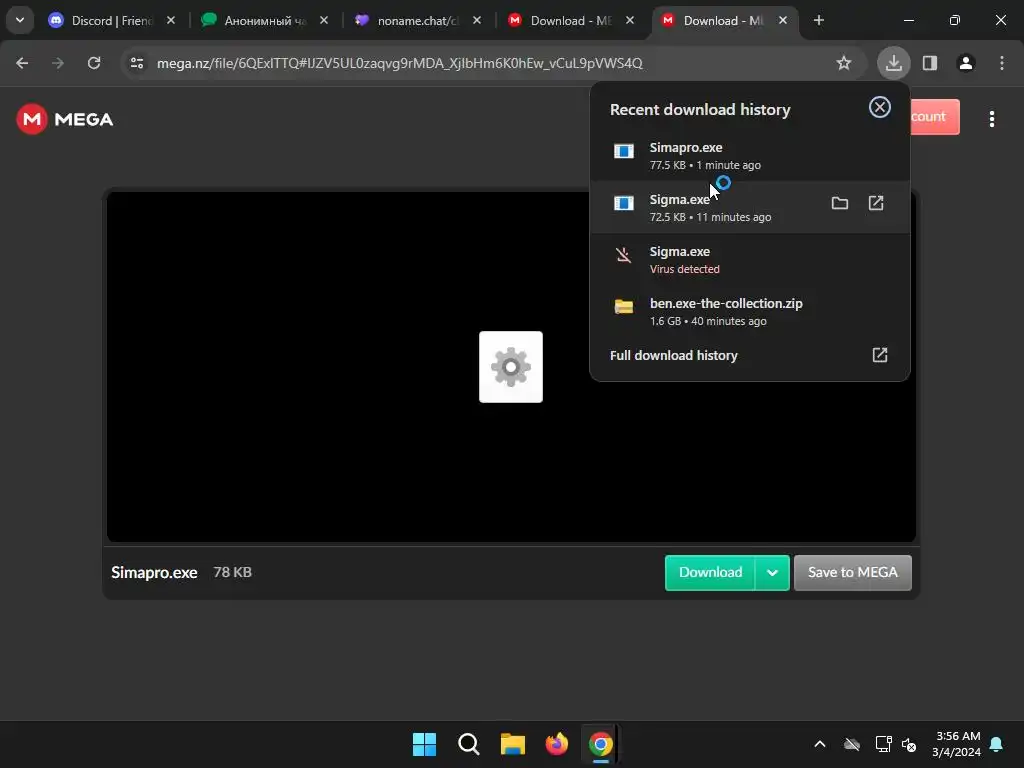Open the Chrome profile avatar icon
Image resolution: width=1024 pixels, height=768 pixels.
click(x=966, y=63)
